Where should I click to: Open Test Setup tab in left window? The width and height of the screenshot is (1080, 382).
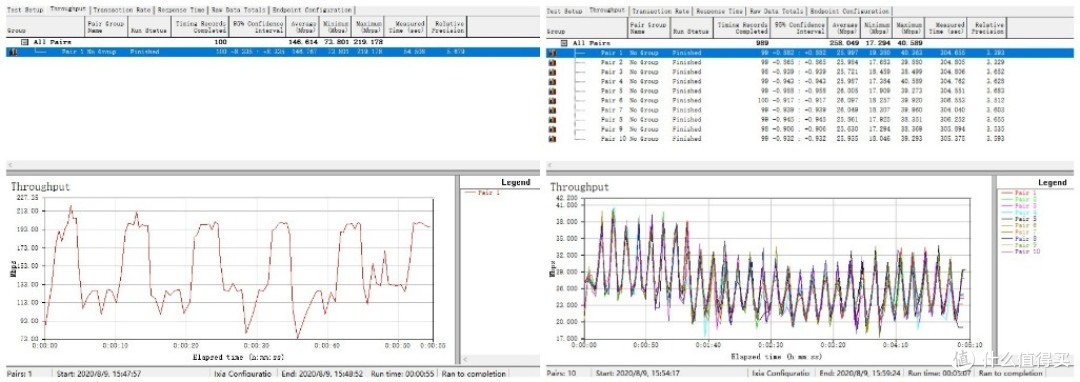[25, 10]
